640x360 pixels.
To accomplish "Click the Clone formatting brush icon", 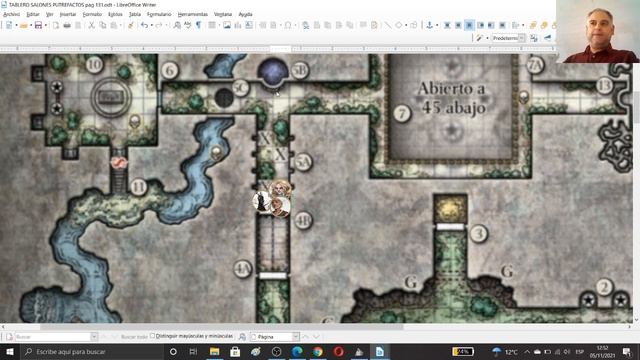I will point(131,25).
